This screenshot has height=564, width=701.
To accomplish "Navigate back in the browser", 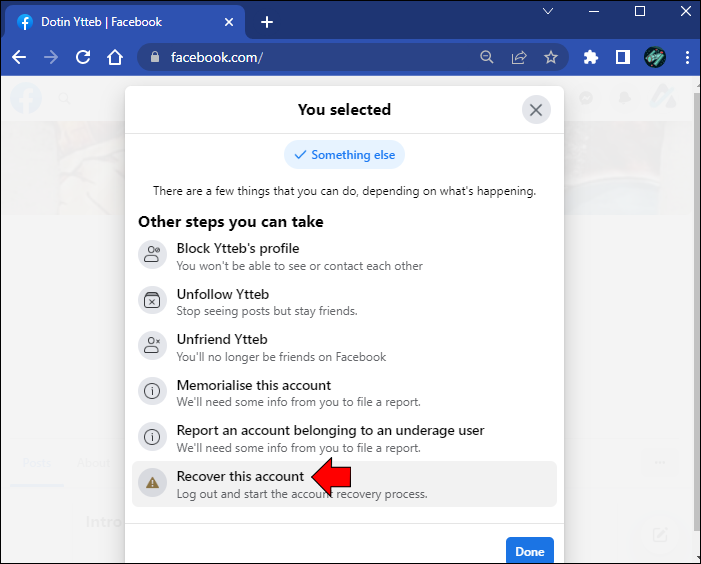I will coord(18,57).
